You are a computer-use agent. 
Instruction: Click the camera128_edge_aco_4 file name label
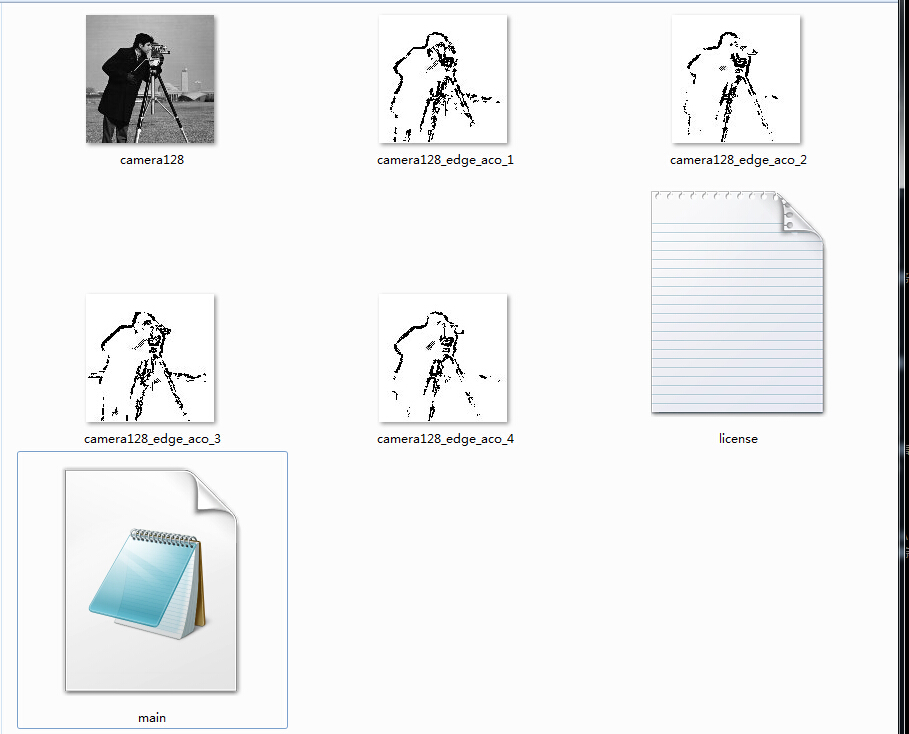tap(445, 439)
